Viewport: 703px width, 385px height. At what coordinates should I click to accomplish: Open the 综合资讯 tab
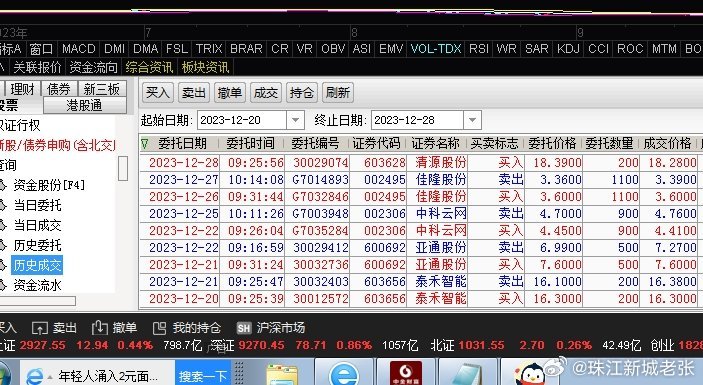click(149, 67)
